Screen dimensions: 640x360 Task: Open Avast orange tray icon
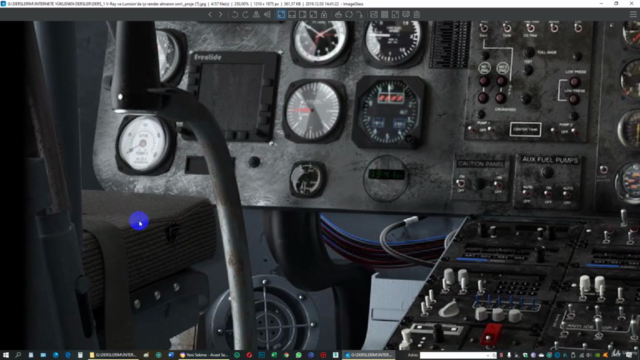[605, 355]
